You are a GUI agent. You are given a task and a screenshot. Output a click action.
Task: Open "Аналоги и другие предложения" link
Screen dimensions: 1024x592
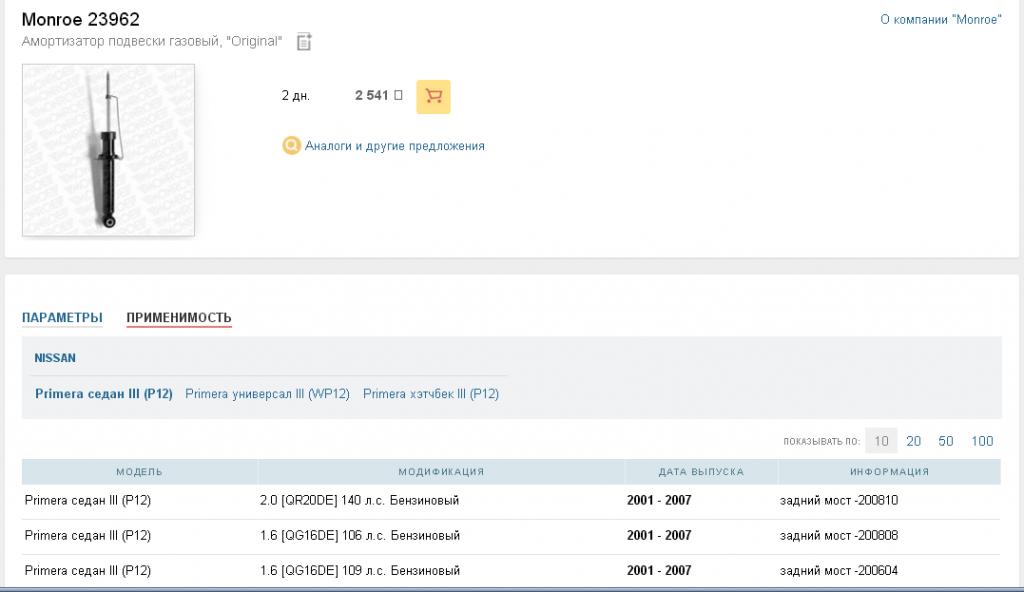[x=394, y=146]
